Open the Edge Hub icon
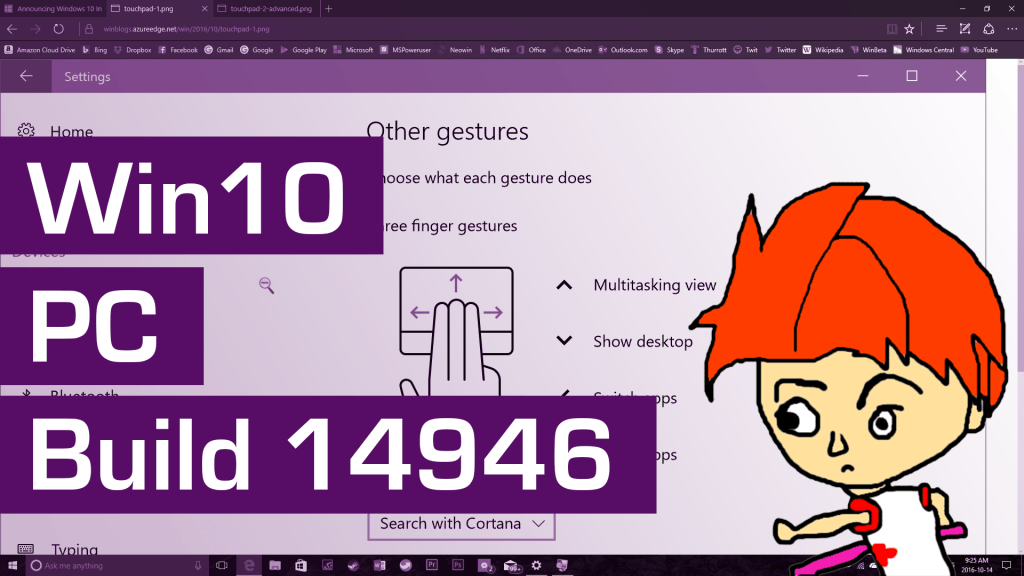This screenshot has height=576, width=1024. pyautogui.click(x=941, y=29)
